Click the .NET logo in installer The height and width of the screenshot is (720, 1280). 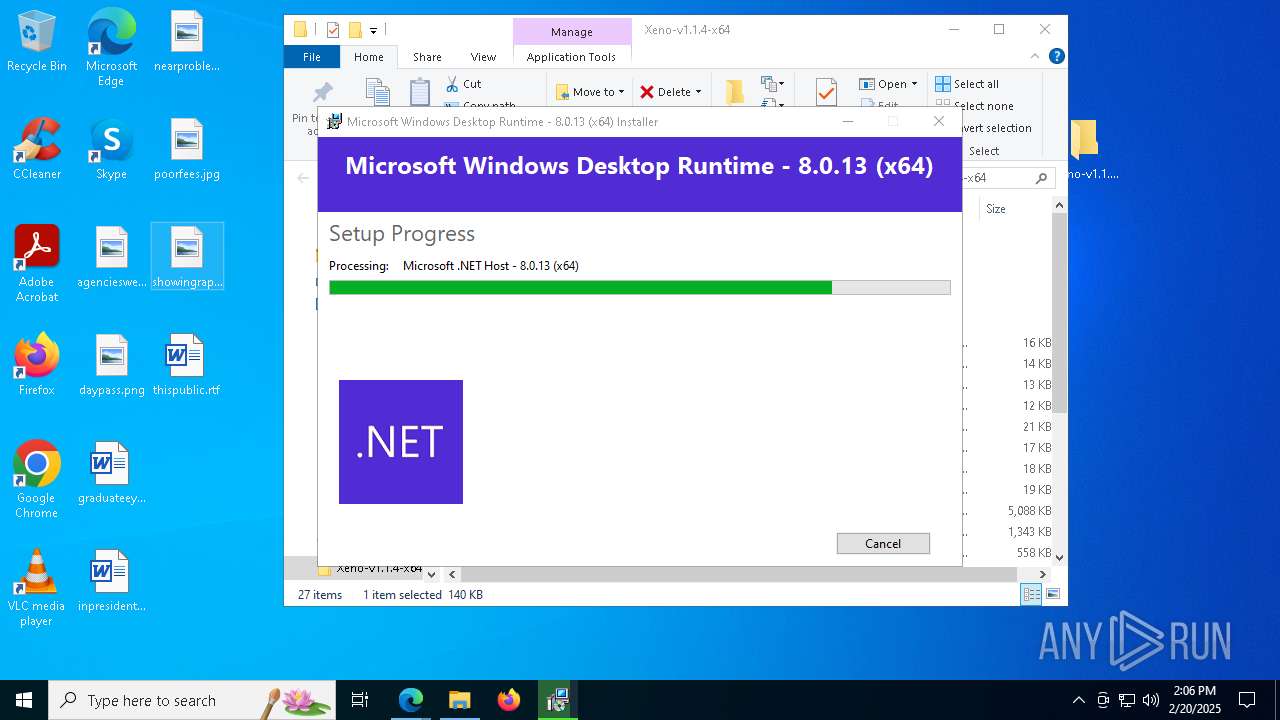point(401,442)
